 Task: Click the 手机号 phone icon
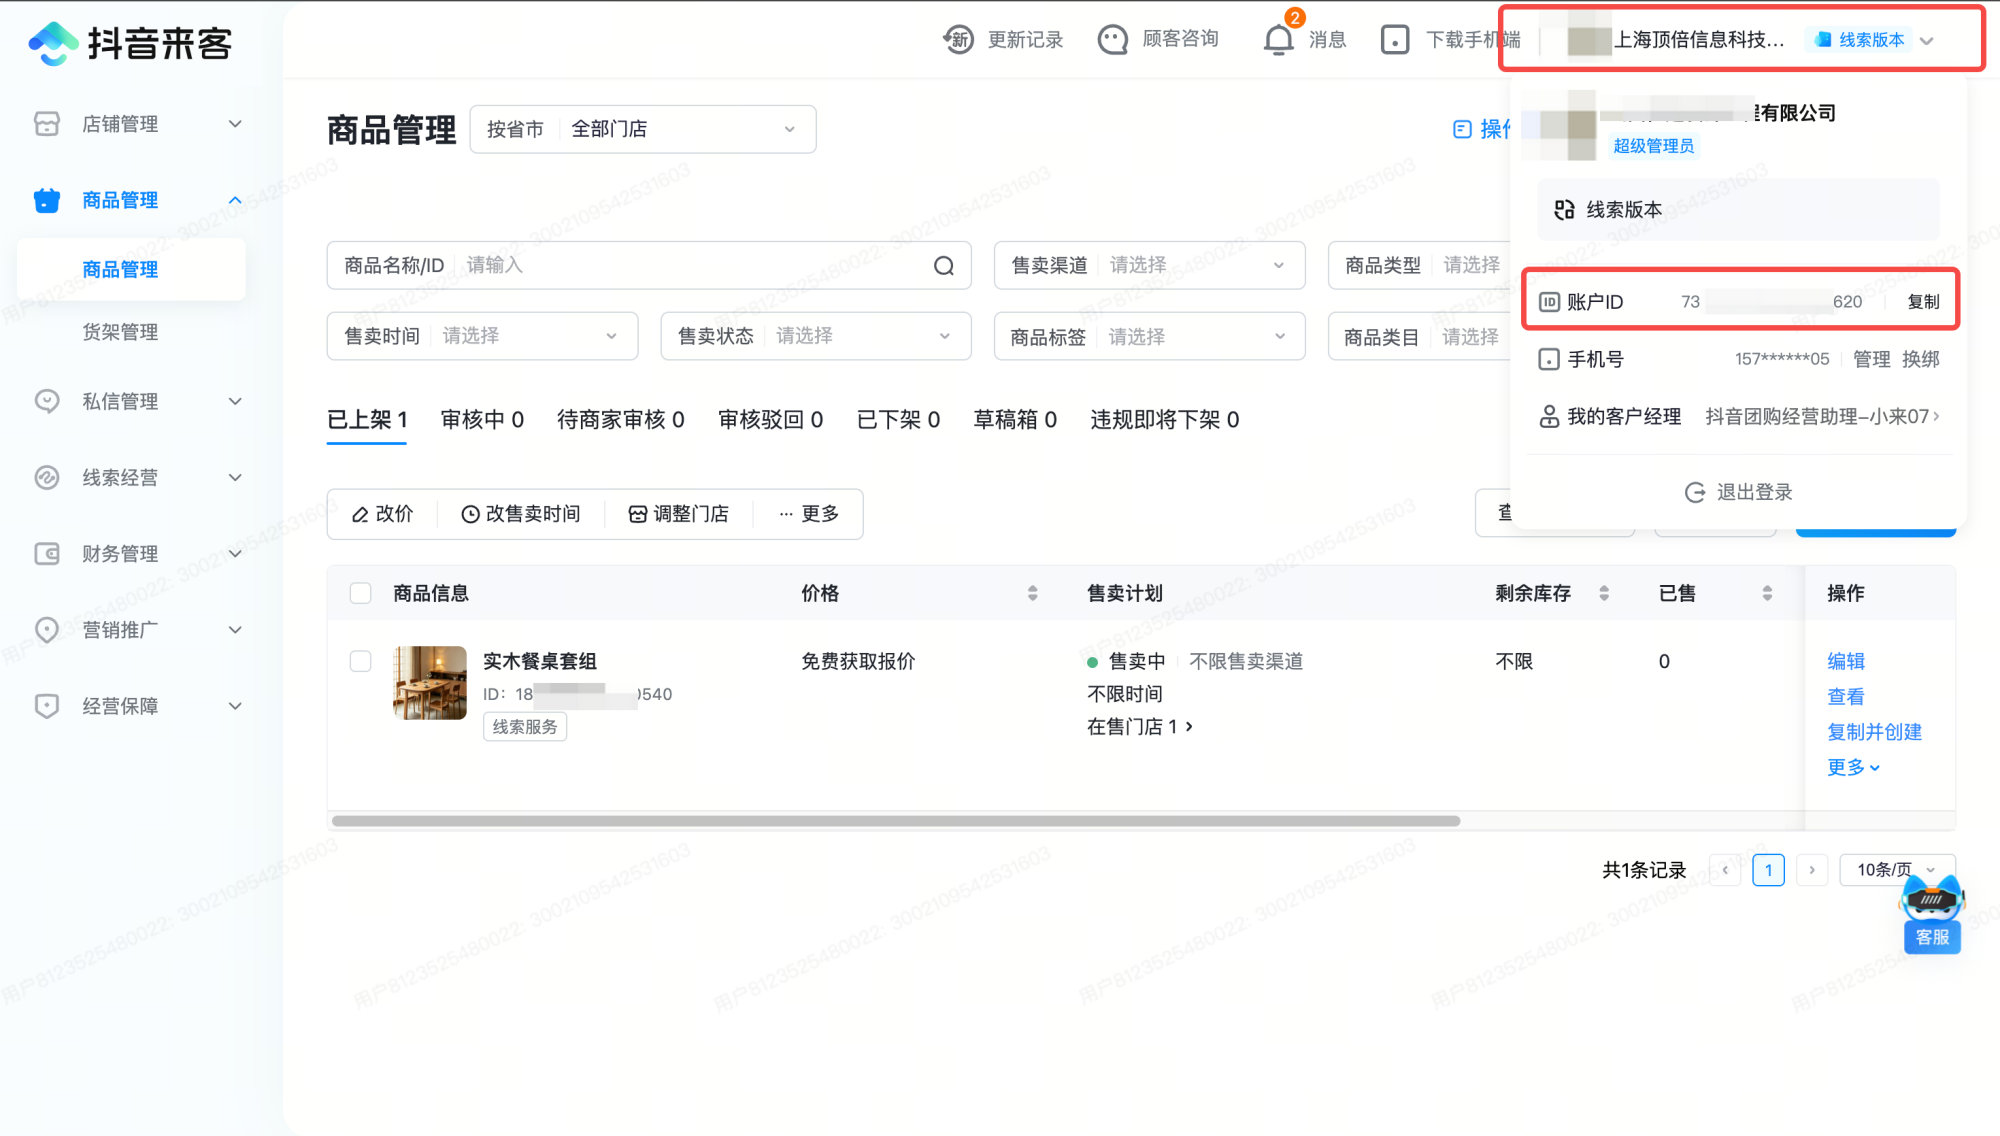(x=1549, y=359)
